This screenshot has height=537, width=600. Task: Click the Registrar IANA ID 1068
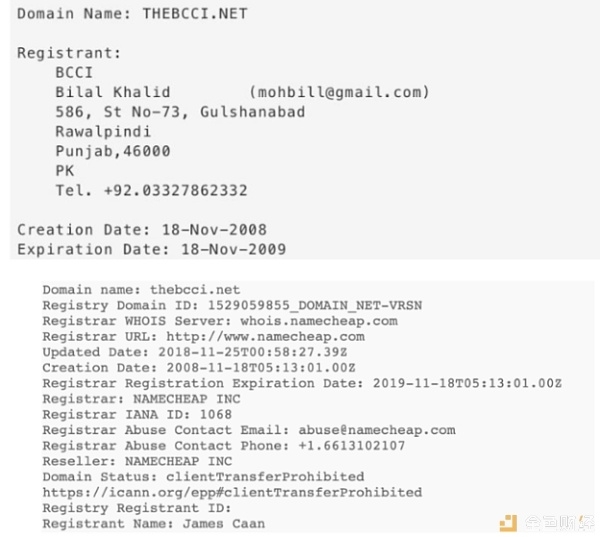tap(137, 414)
